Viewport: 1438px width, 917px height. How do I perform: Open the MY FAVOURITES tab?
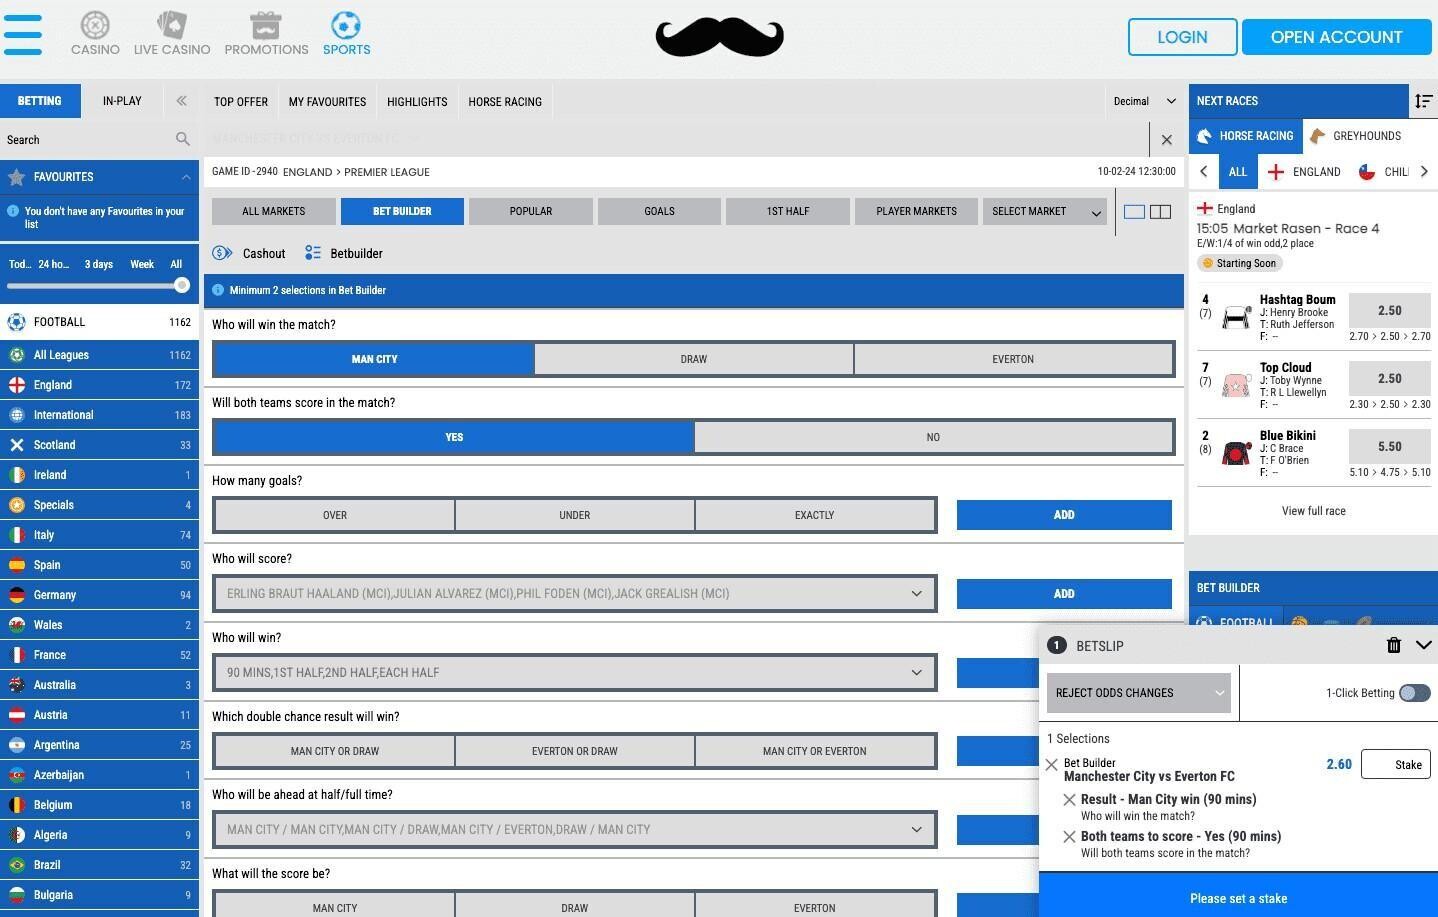(x=327, y=102)
